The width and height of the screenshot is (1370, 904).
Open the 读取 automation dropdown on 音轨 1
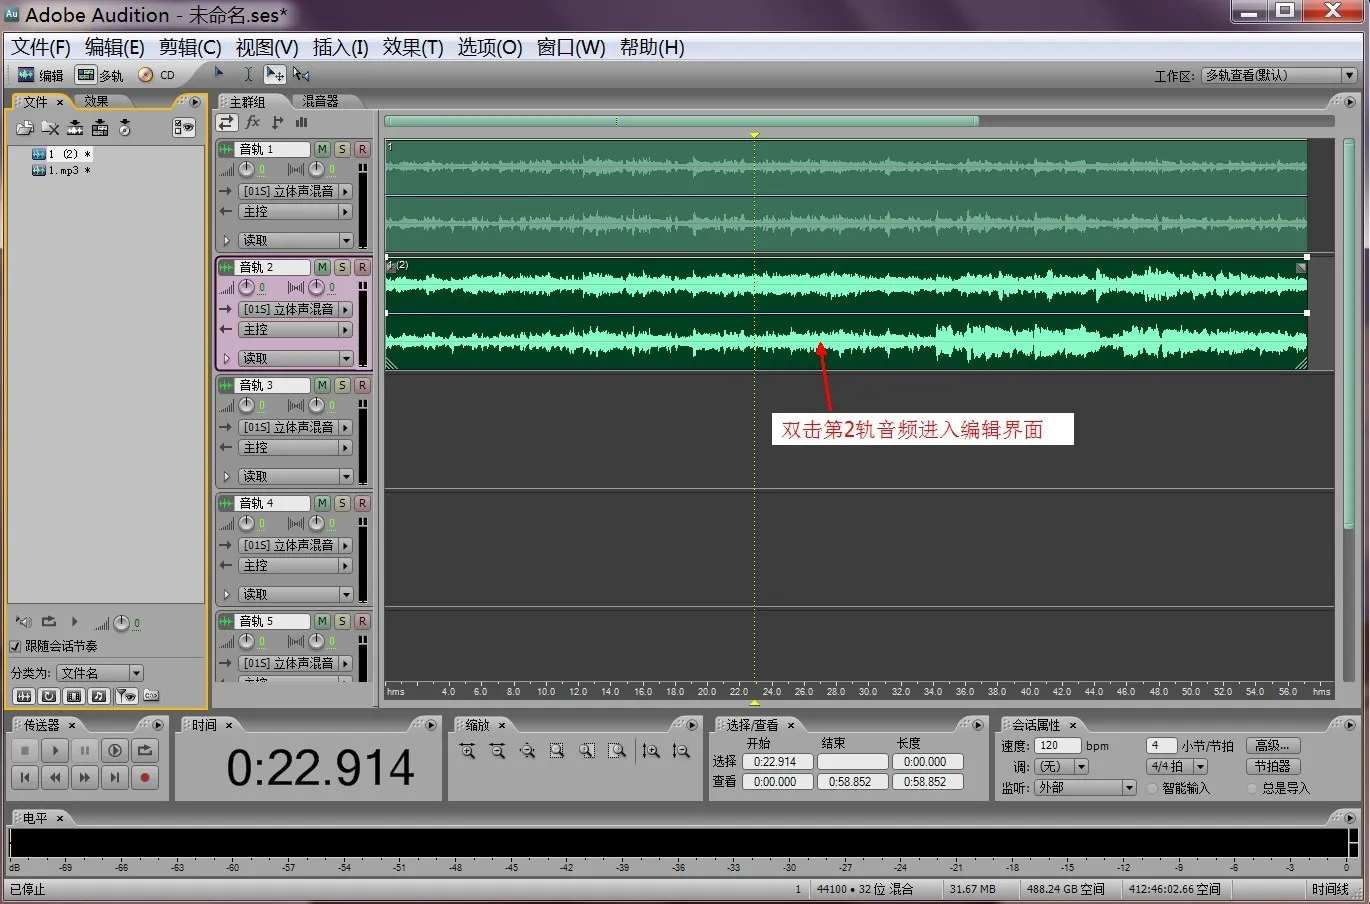coord(296,240)
